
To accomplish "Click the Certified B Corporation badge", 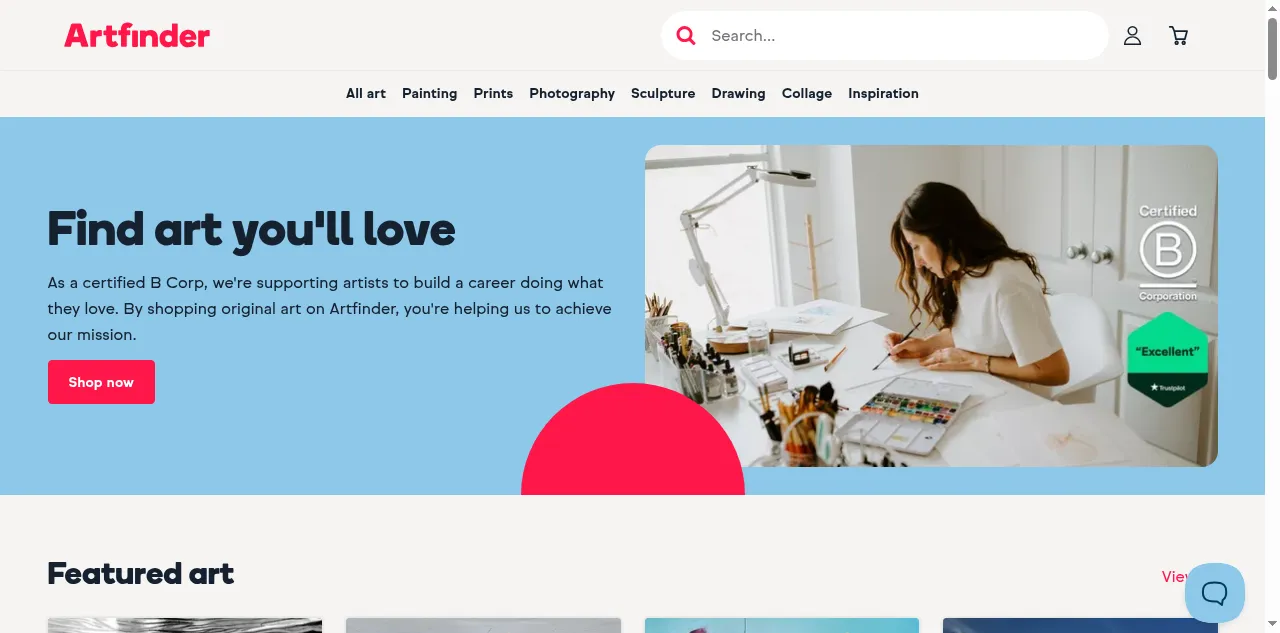I will coord(1168,253).
